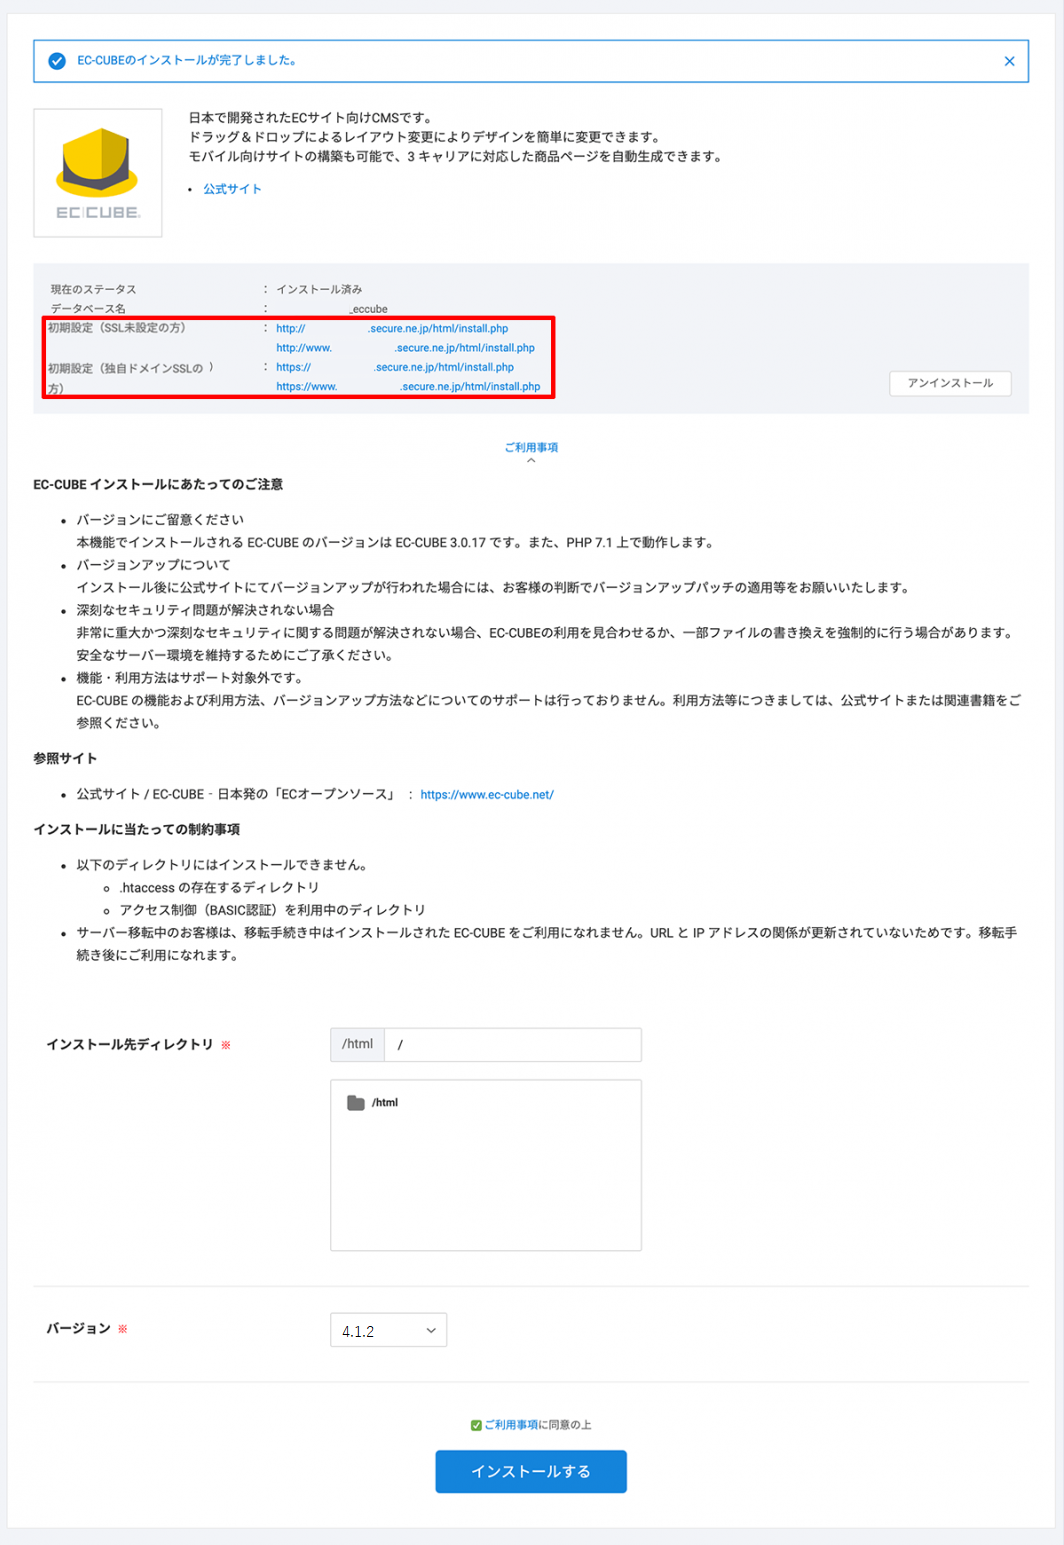Select the folder icon in the directory tree
The image size is (1064, 1545).
355,1103
